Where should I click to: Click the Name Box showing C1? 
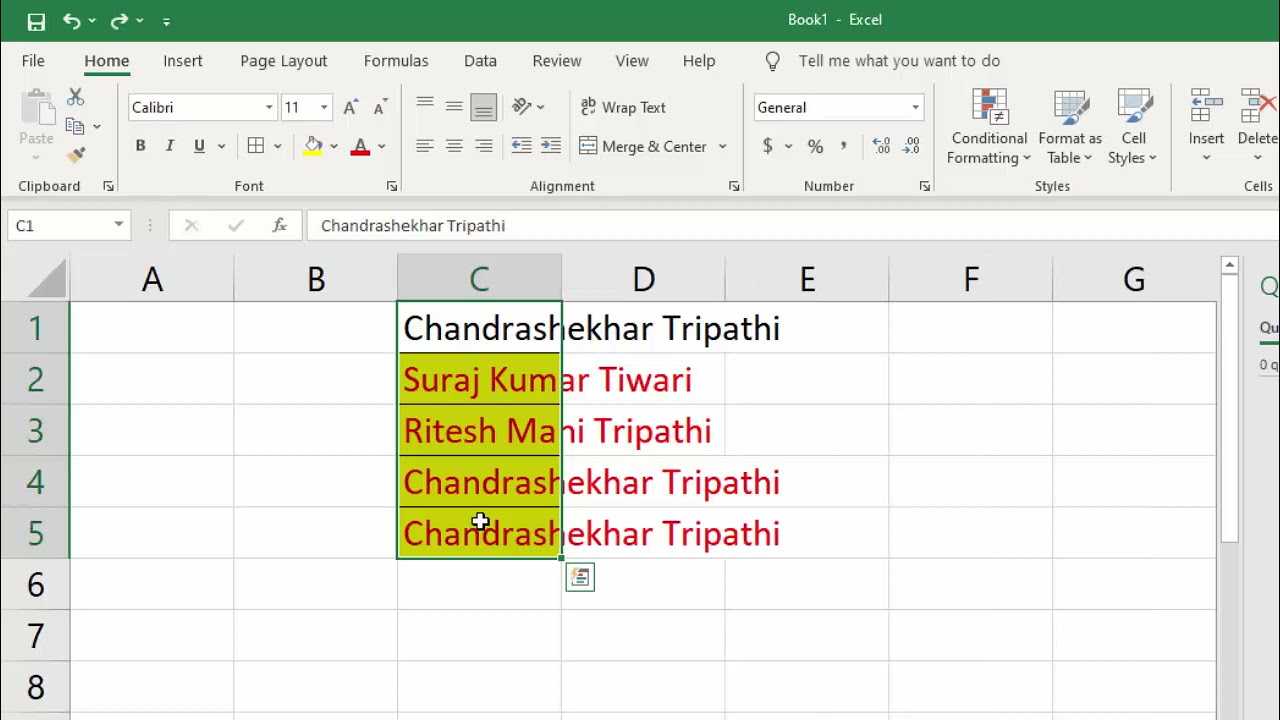click(x=68, y=225)
